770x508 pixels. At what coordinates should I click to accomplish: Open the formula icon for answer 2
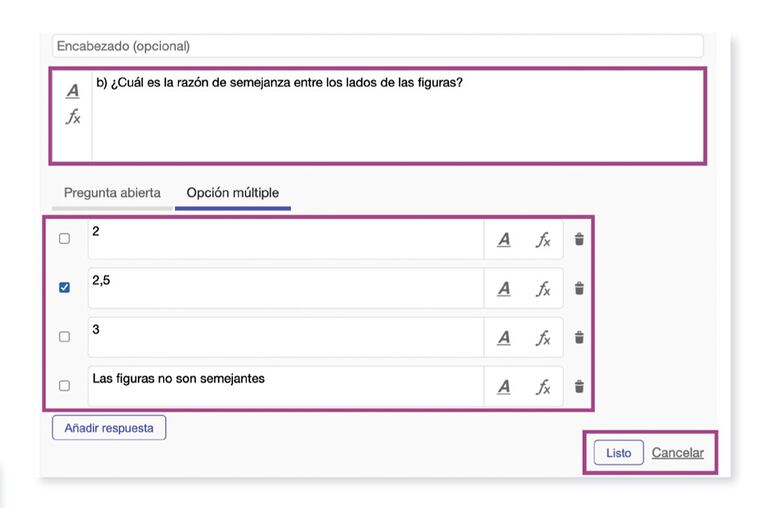point(542,239)
